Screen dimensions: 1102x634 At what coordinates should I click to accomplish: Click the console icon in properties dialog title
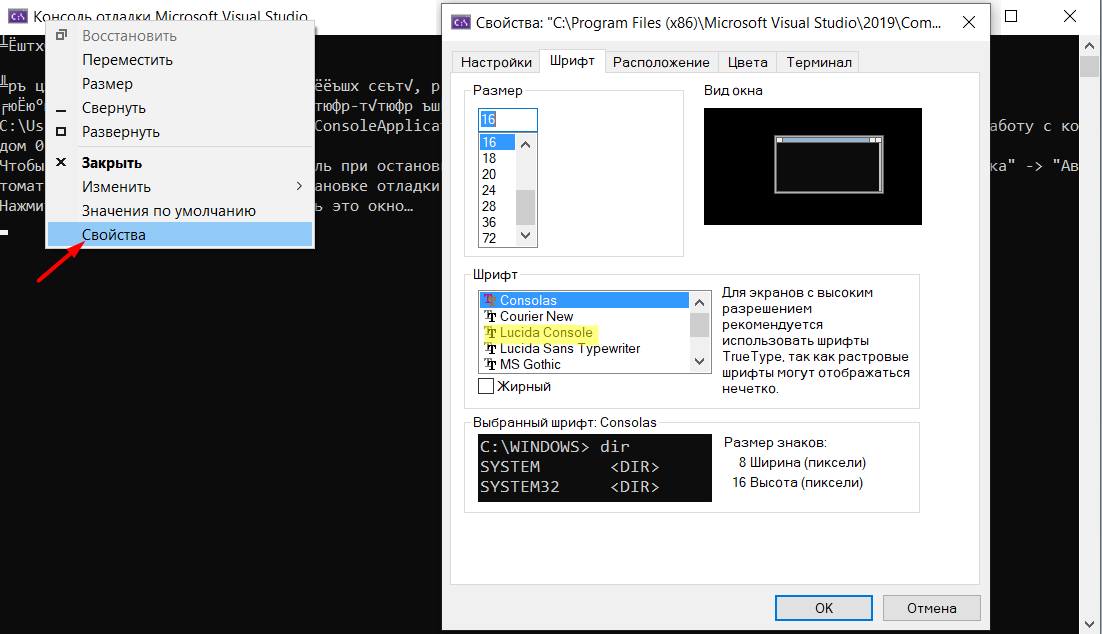point(460,22)
